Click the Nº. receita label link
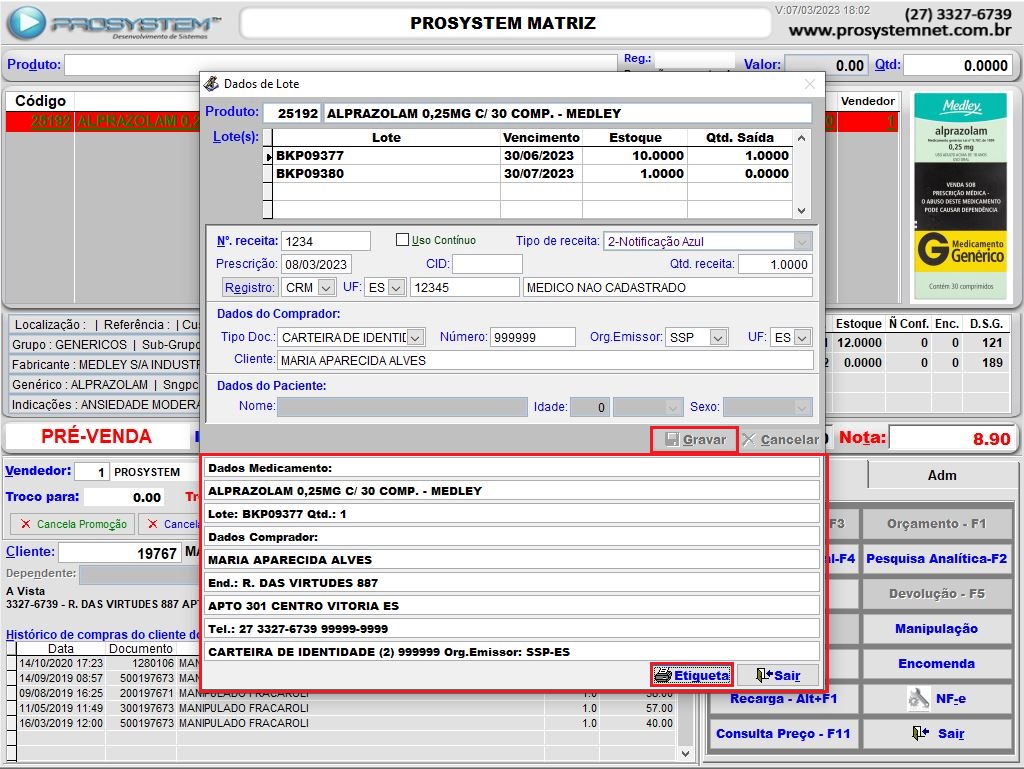 click(248, 241)
